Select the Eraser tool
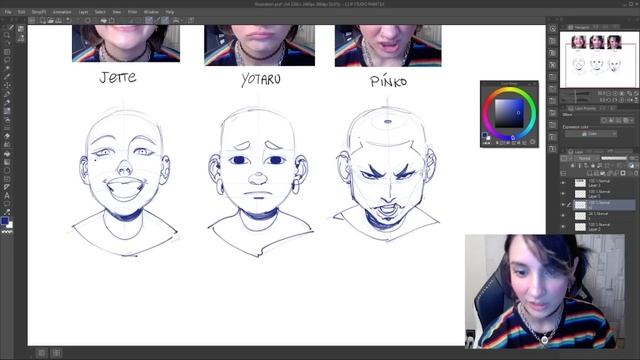The height and width of the screenshot is (360, 640). 7,136
